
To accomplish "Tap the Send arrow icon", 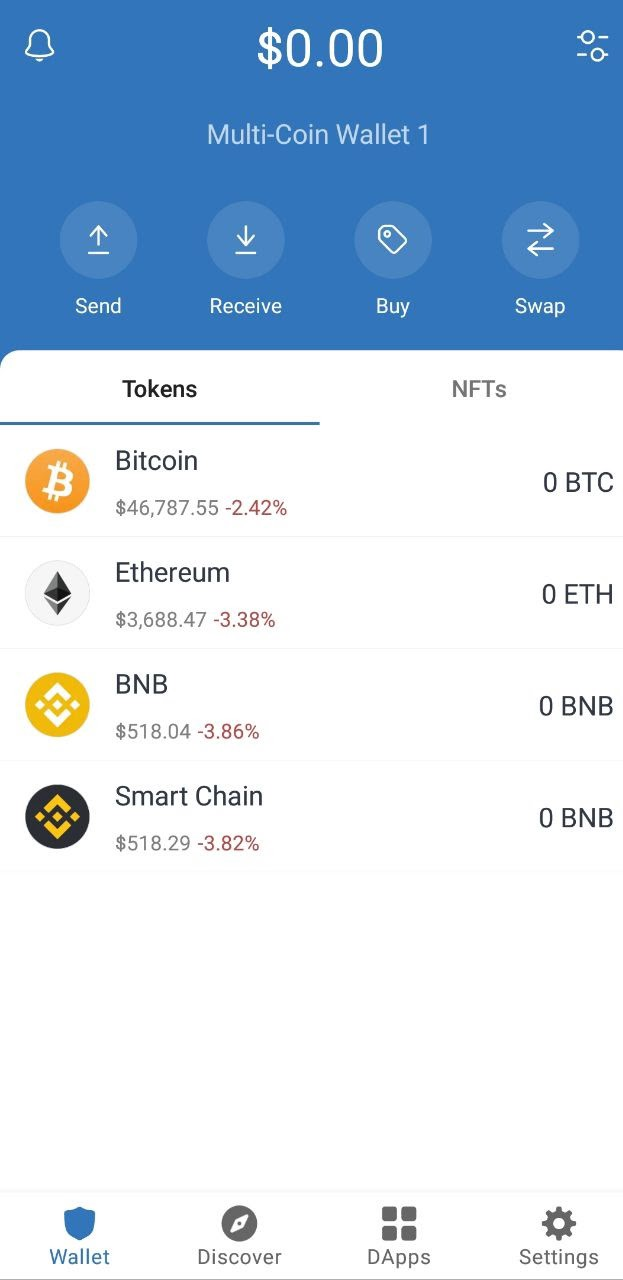I will pos(98,240).
